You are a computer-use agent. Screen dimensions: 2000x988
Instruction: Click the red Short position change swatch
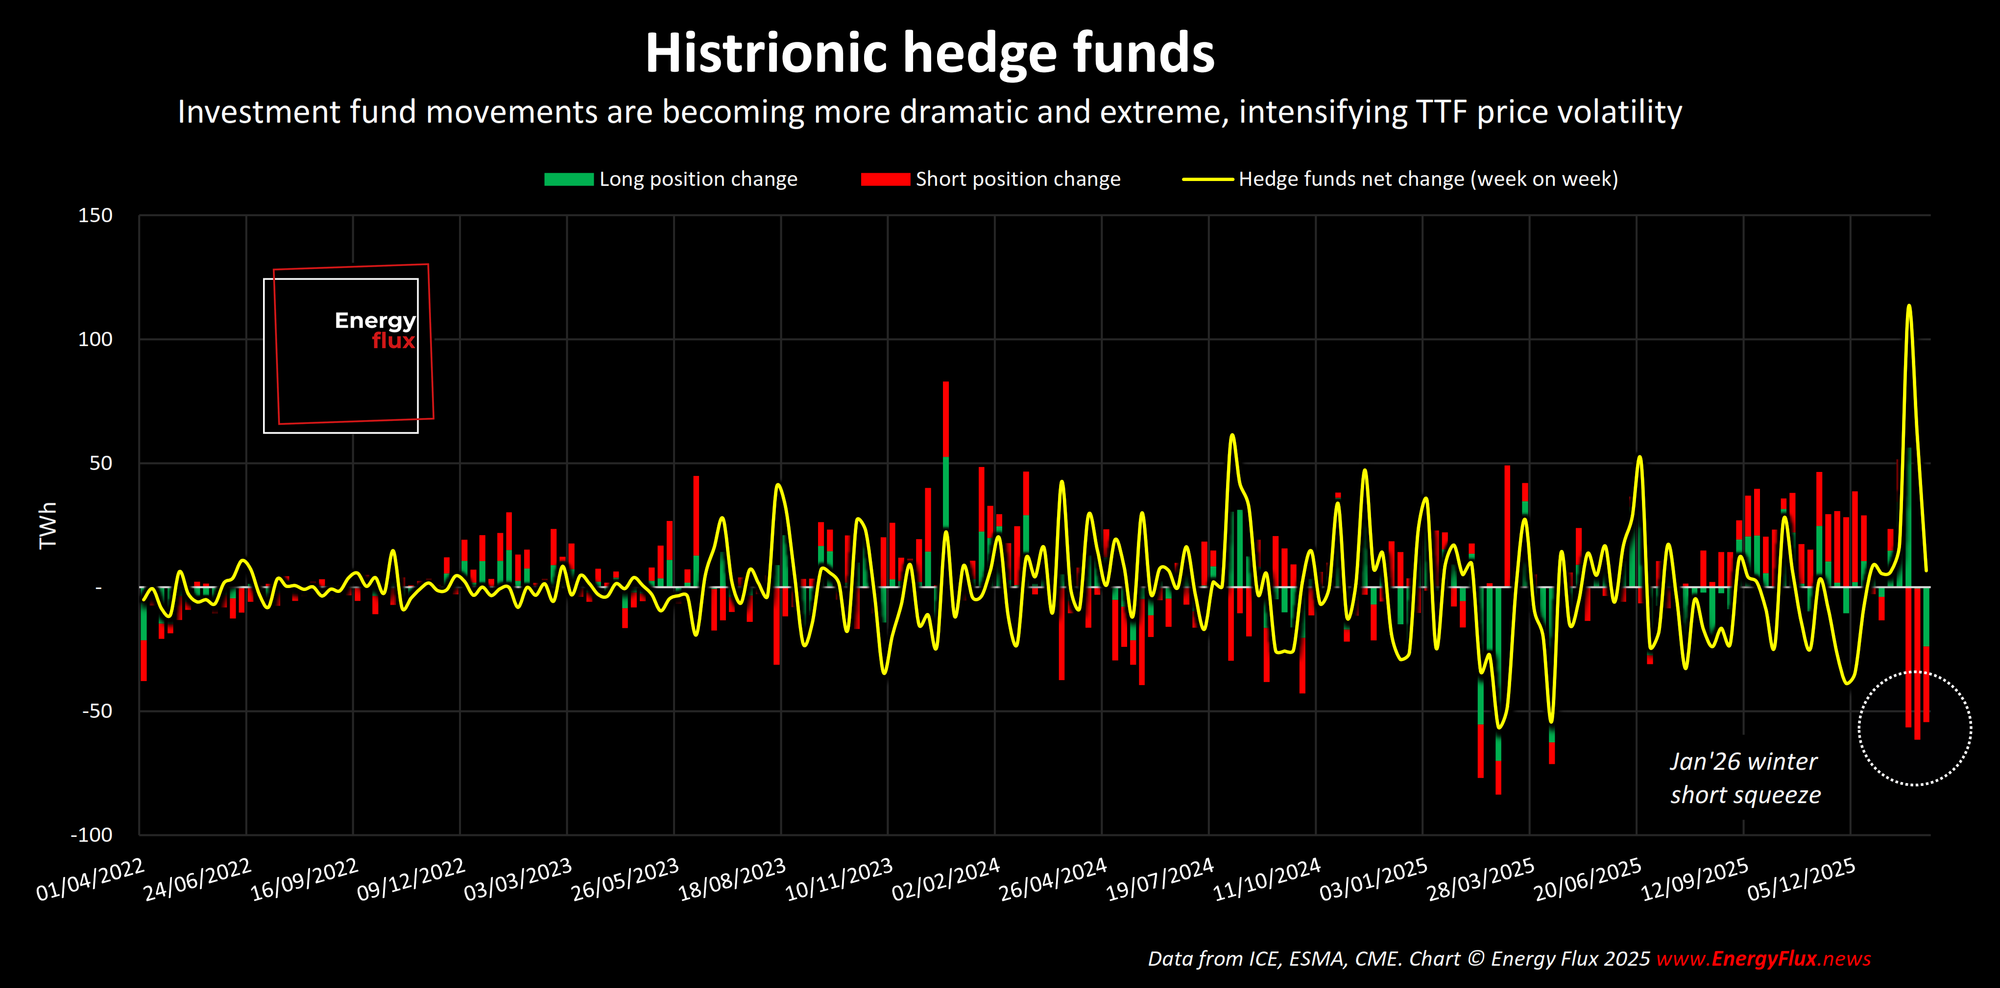(885, 180)
